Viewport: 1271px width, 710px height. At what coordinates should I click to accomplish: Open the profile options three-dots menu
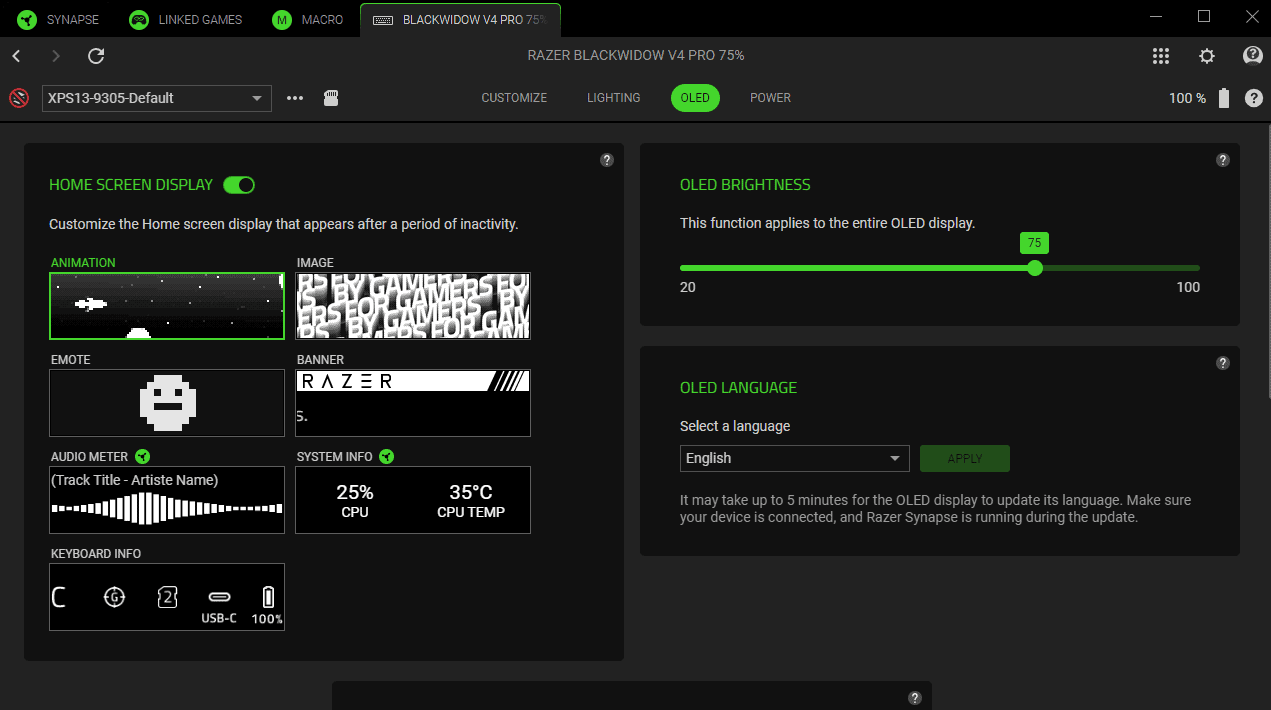tap(295, 98)
